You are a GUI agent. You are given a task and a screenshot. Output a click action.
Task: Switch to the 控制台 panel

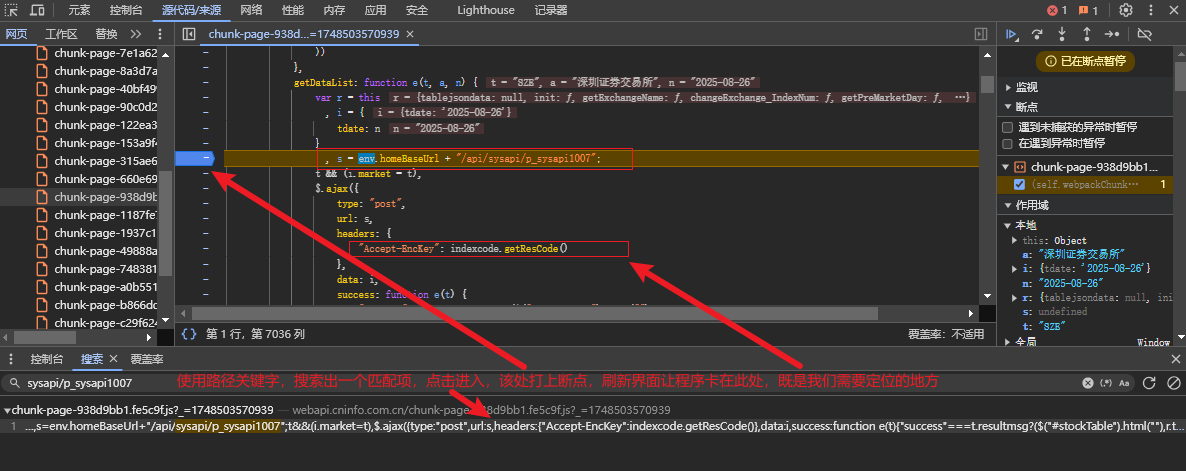coord(126,11)
